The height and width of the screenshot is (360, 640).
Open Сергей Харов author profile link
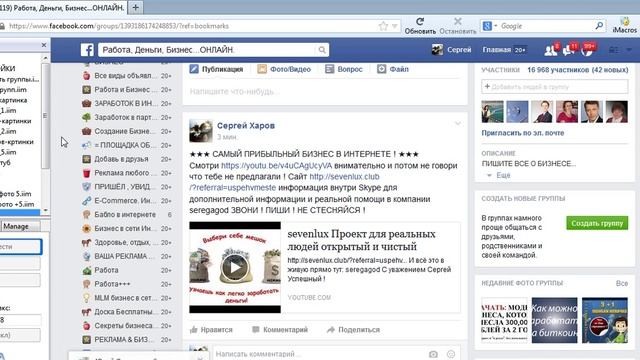[x=246, y=126]
